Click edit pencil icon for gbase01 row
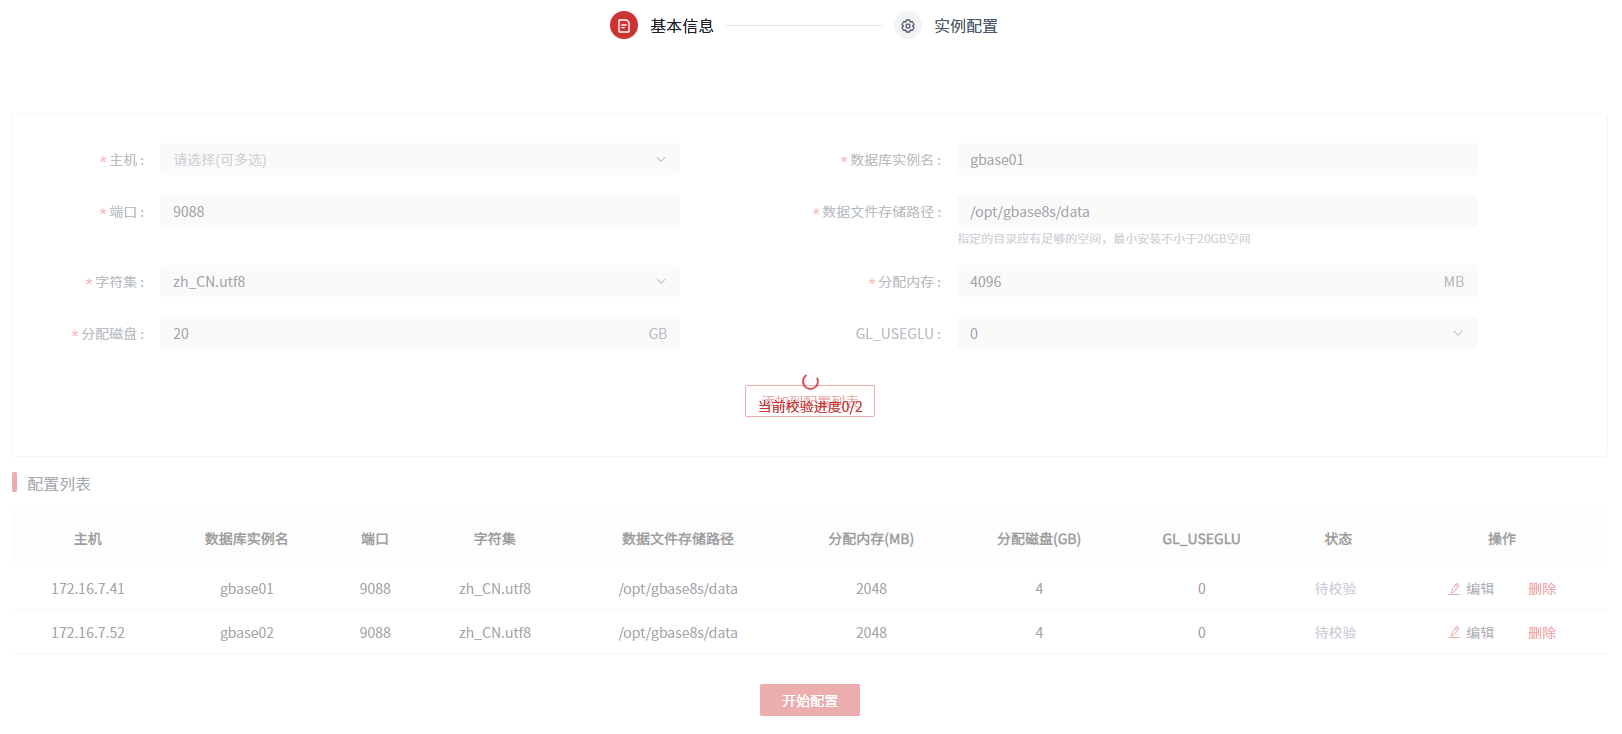Image resolution: width=1622 pixels, height=734 pixels. pyautogui.click(x=1454, y=589)
